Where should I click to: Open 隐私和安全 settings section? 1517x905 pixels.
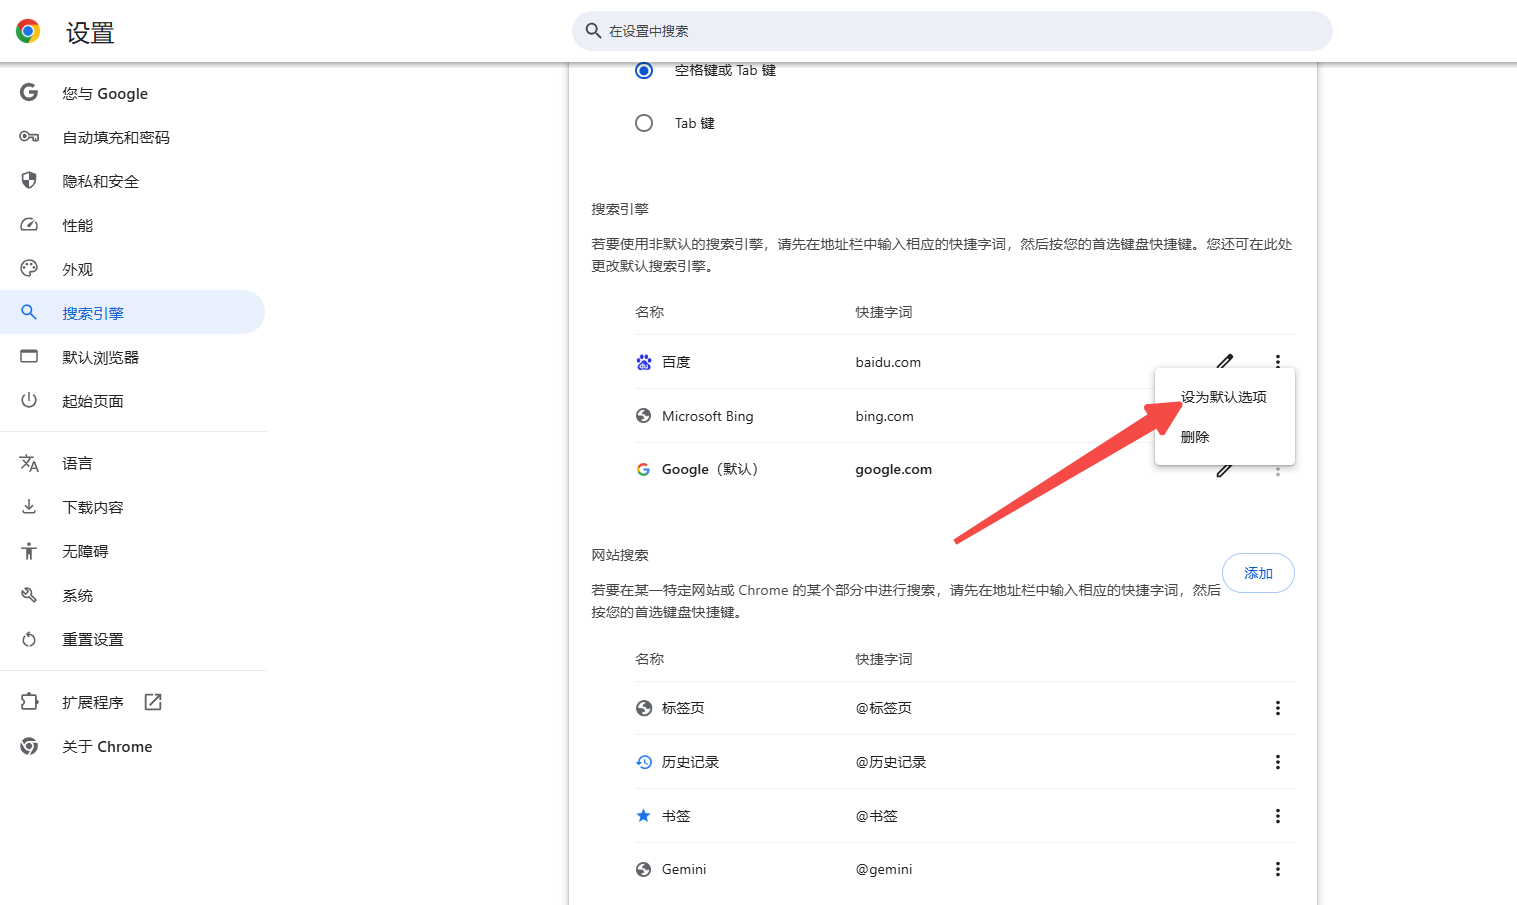click(132, 181)
